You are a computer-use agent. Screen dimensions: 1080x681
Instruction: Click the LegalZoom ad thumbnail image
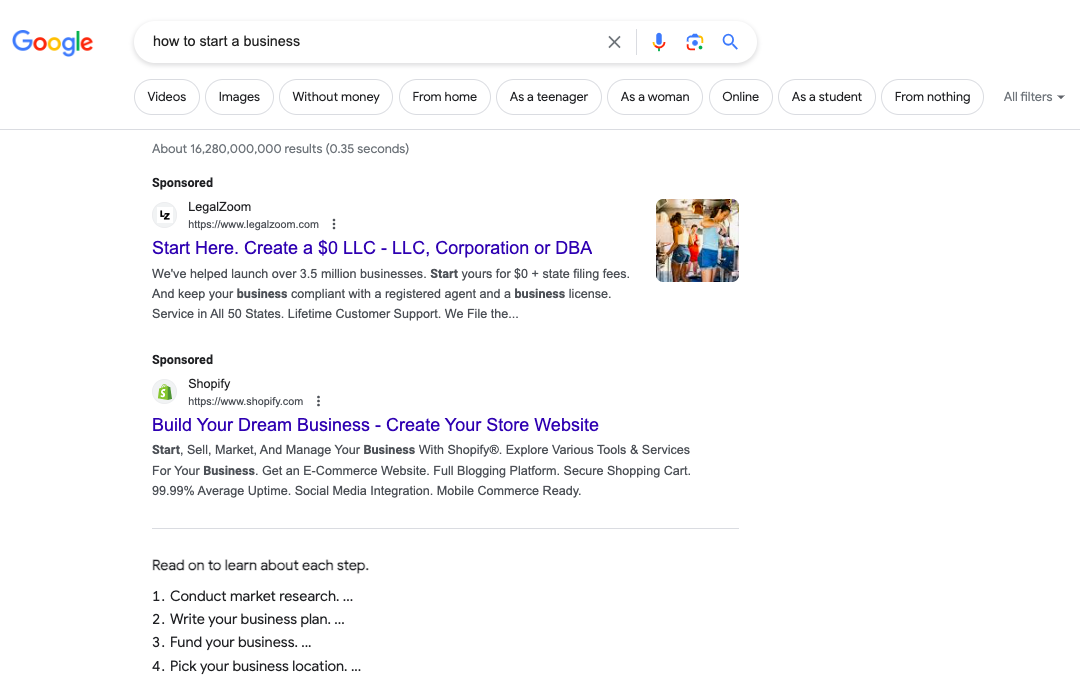pyautogui.click(x=697, y=240)
